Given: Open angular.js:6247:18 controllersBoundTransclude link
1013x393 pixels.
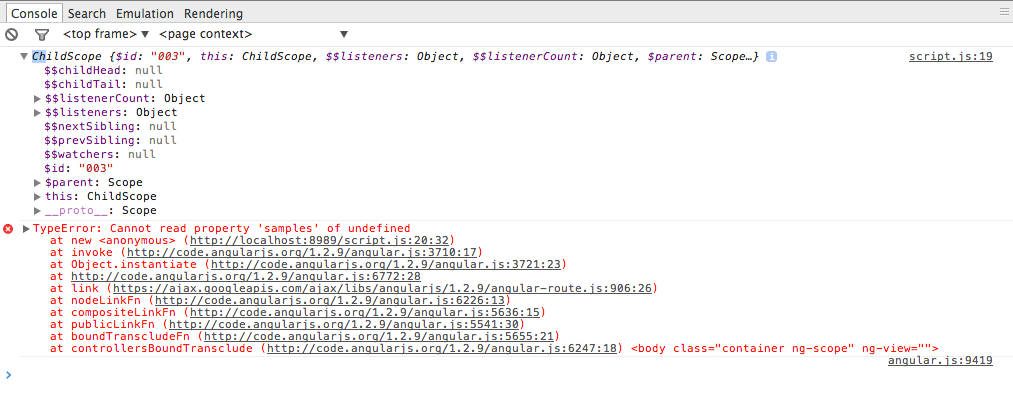Looking at the screenshot, I should pyautogui.click(x=442, y=349).
